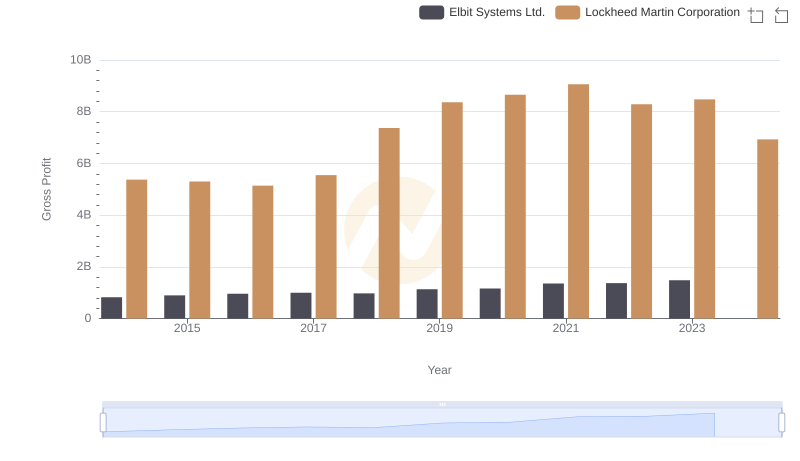The image size is (800, 461).
Task: Click the data zoom slider top drag bar
Action: tap(442, 404)
